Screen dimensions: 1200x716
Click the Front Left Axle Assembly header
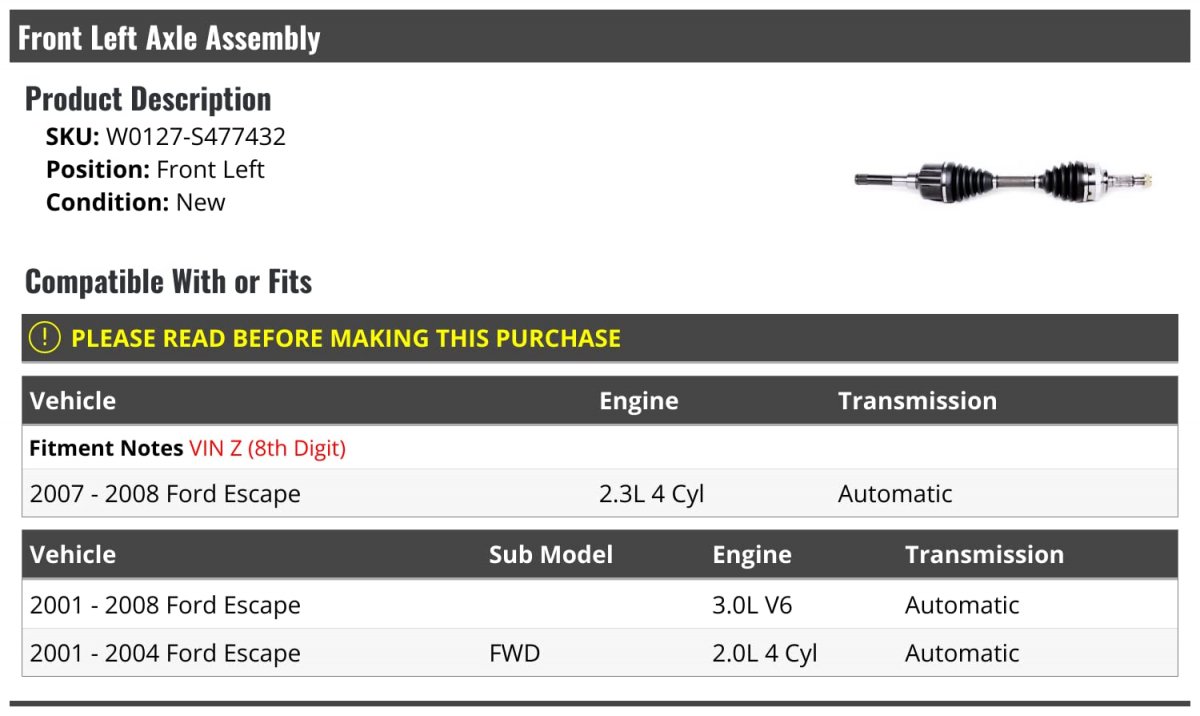click(x=170, y=38)
